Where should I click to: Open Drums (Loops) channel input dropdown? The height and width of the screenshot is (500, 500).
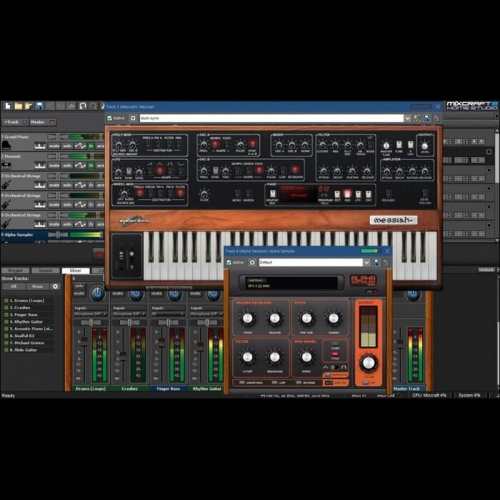pyautogui.click(x=90, y=314)
